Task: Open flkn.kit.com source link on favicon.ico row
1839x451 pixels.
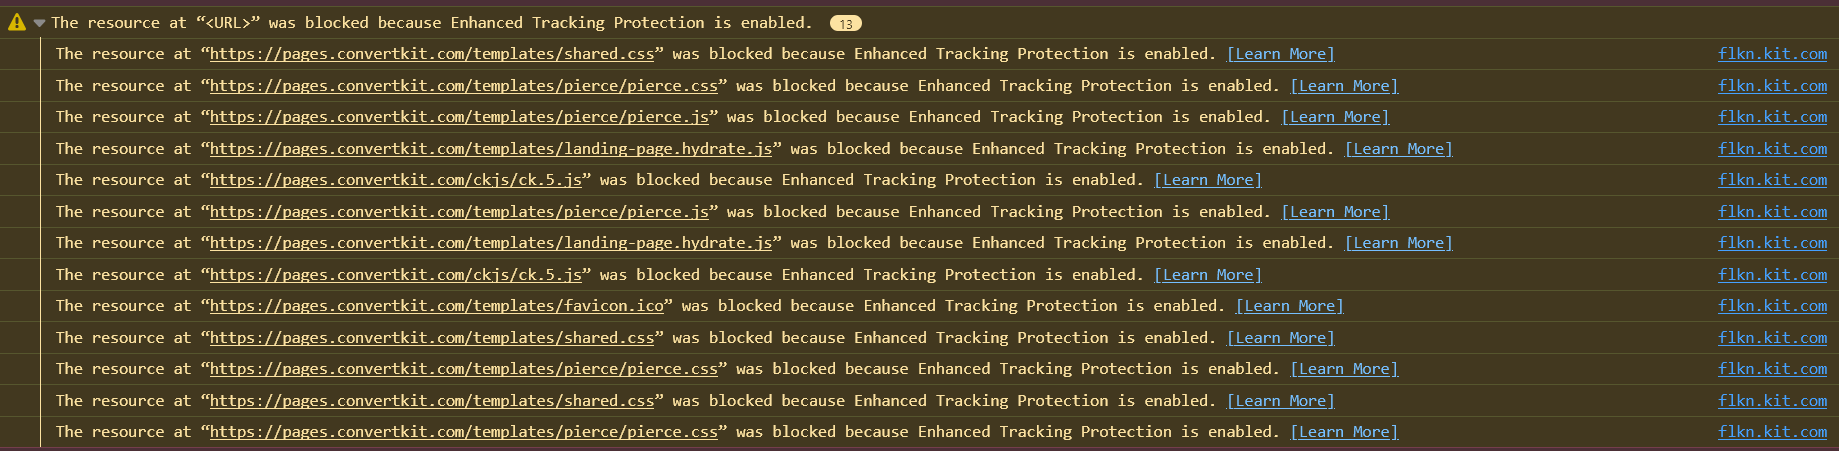Action: tap(1772, 306)
